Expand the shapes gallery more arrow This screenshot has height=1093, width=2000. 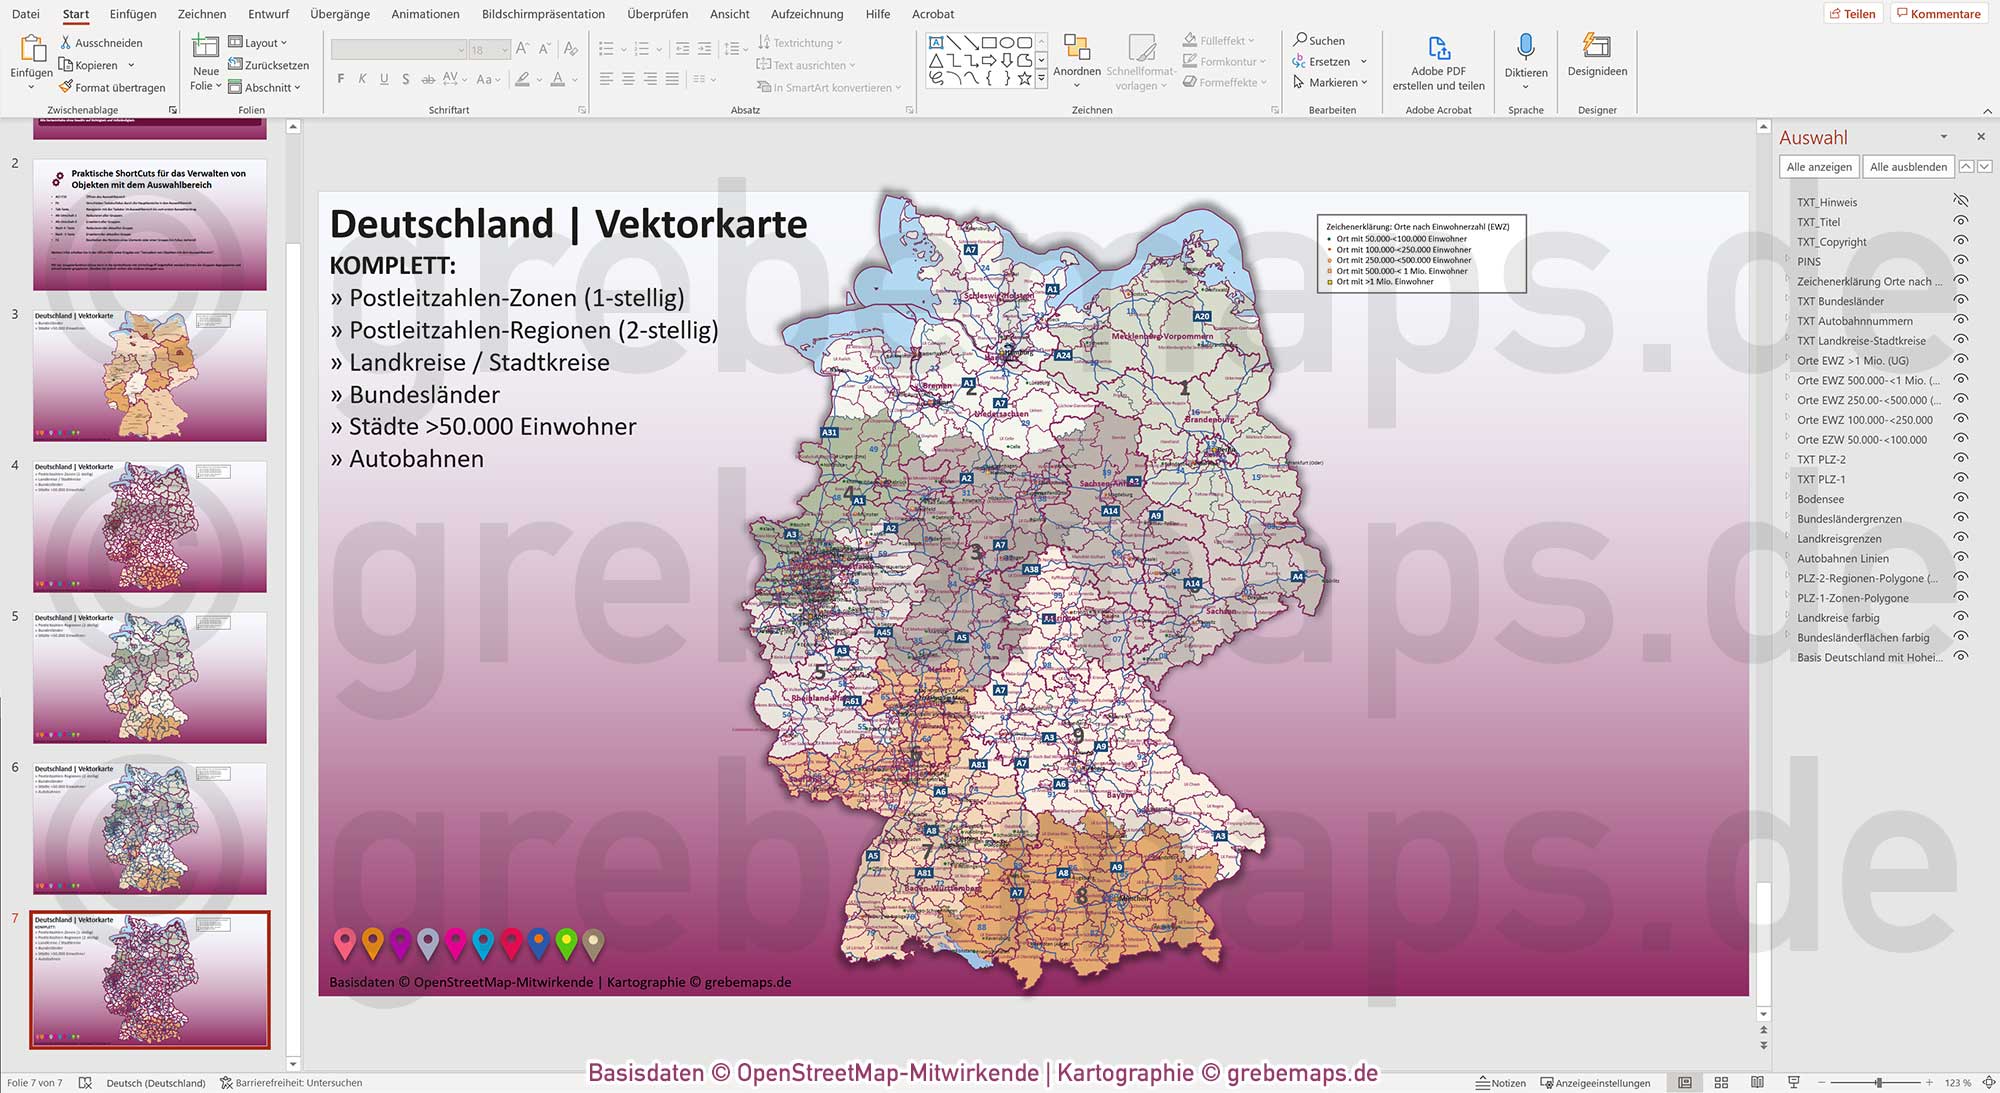click(x=1041, y=79)
